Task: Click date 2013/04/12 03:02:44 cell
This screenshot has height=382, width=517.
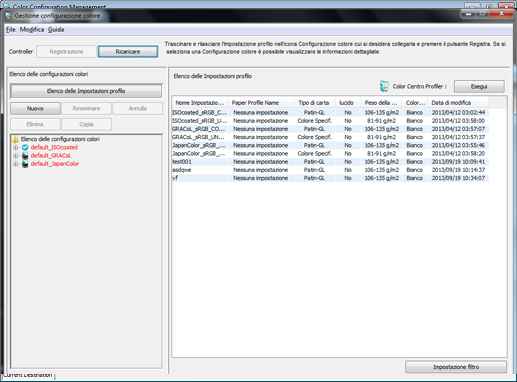Action: [x=458, y=113]
